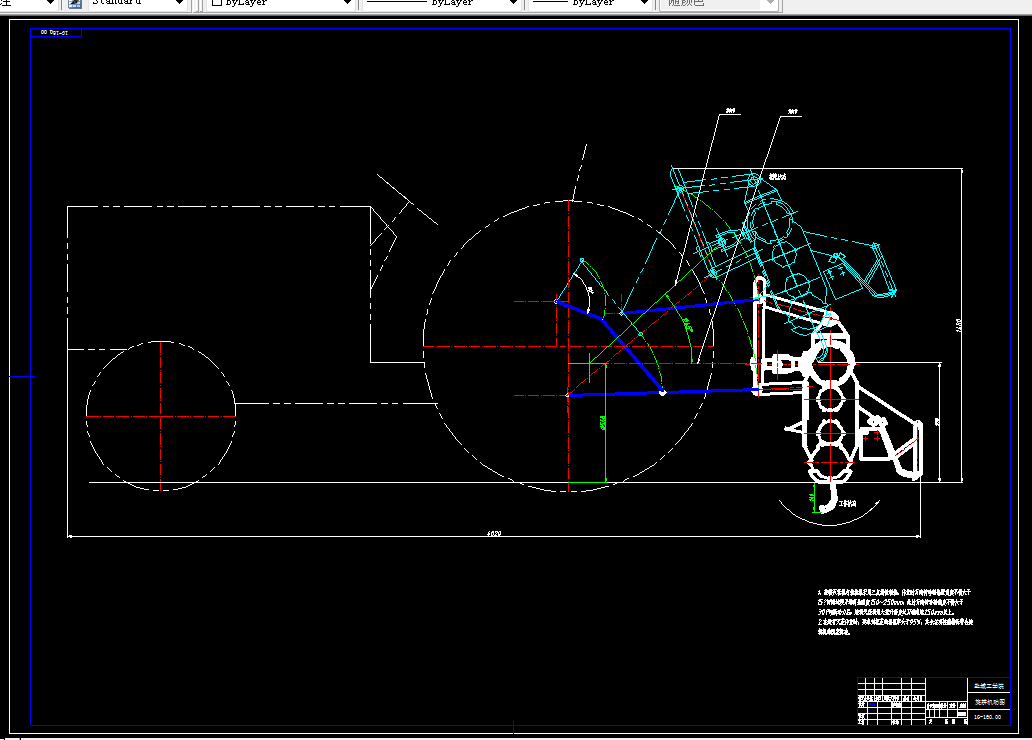Screen dimensions: 1032x740
Task: Click the text style manager icon
Action: 75,3
